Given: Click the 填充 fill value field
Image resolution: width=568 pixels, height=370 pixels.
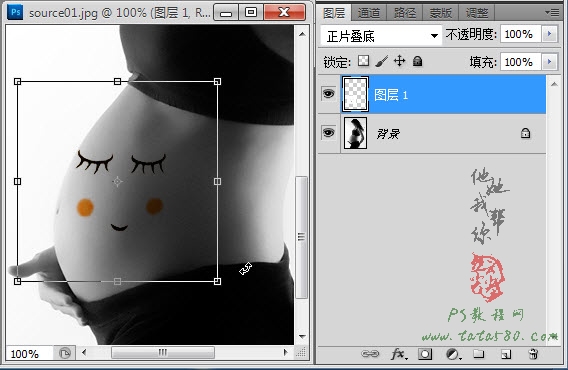Looking at the screenshot, I should pos(521,62).
